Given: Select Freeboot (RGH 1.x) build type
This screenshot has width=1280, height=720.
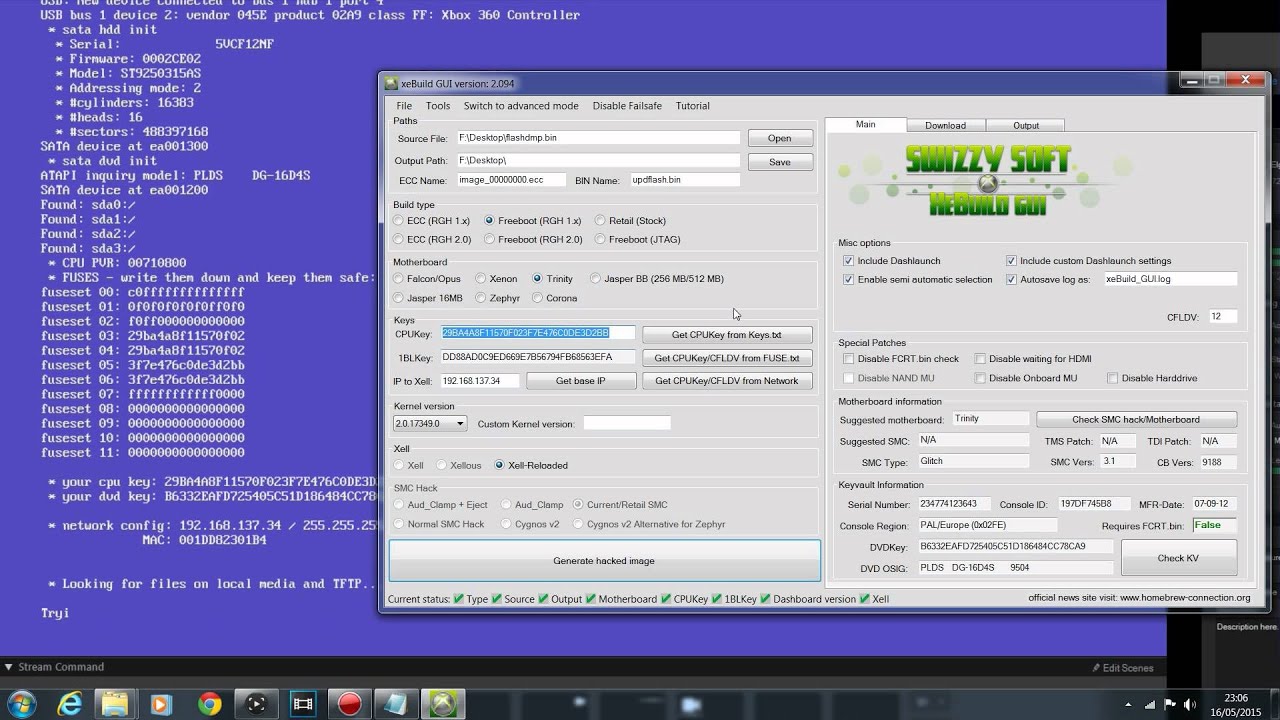Looking at the screenshot, I should [532, 221].
